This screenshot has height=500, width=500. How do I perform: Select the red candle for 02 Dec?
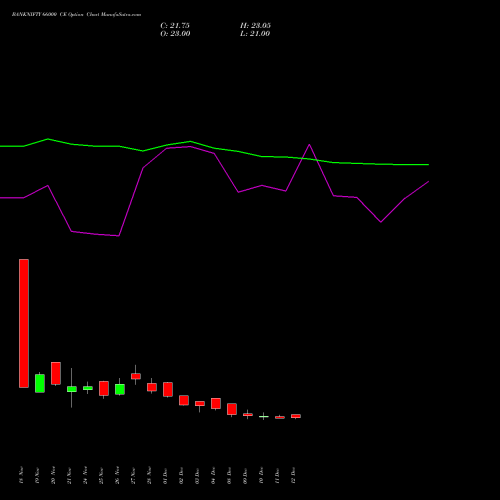click(x=184, y=400)
